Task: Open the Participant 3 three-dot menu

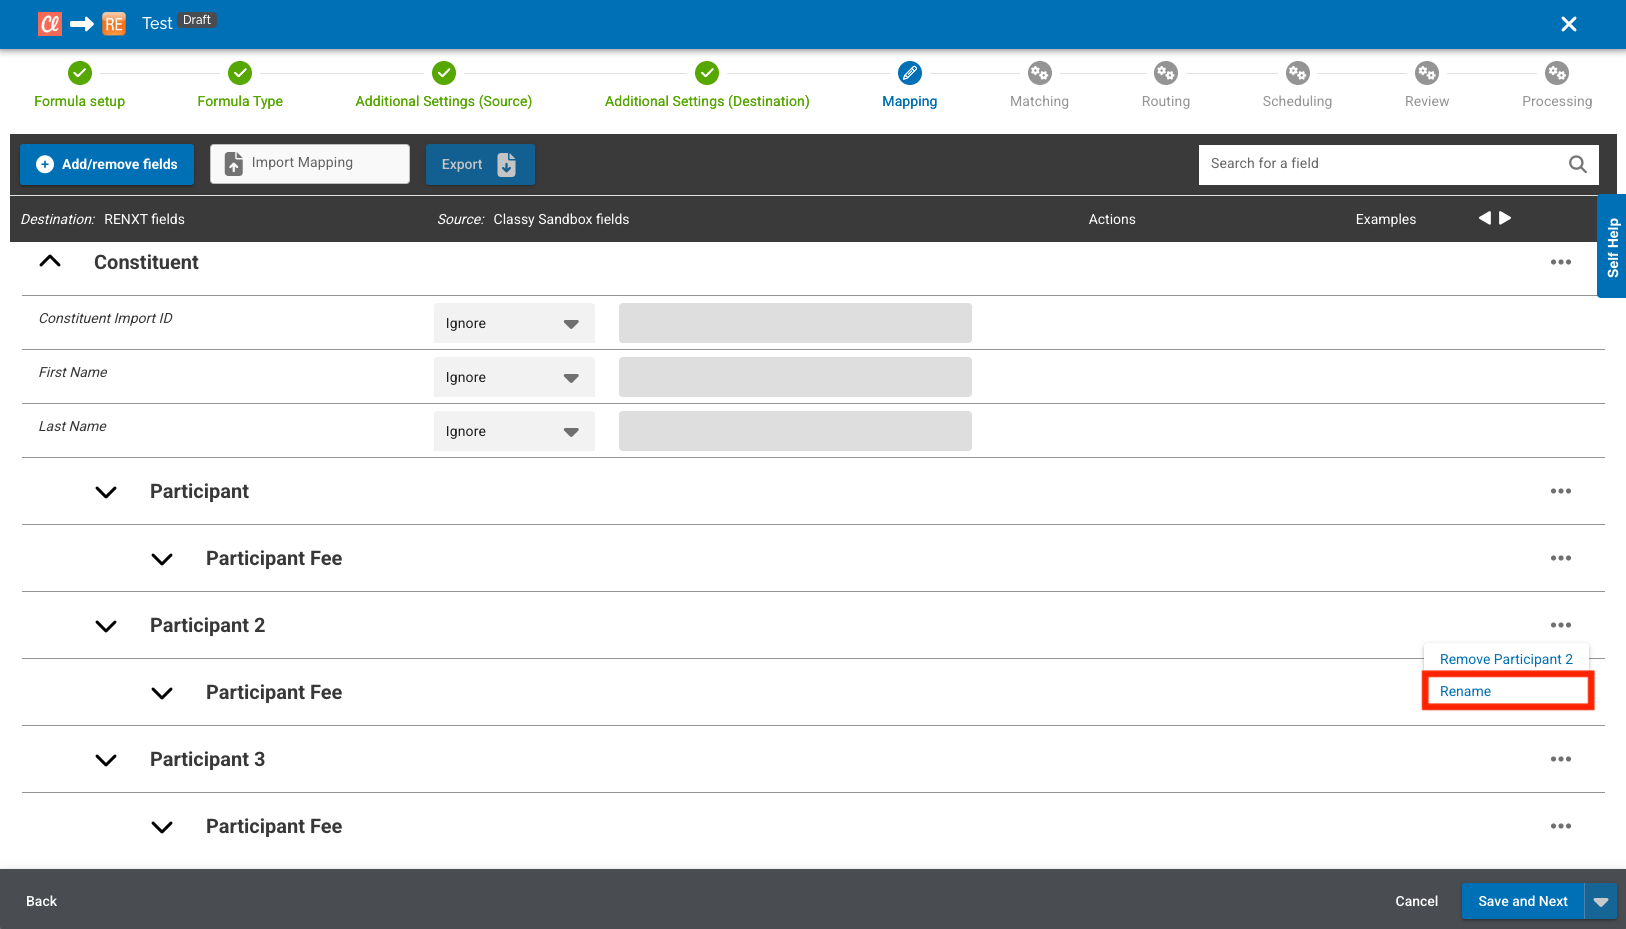Action: coord(1560,759)
